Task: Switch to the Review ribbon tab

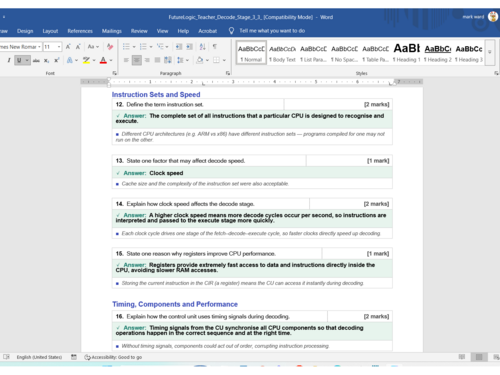Action: (x=139, y=31)
